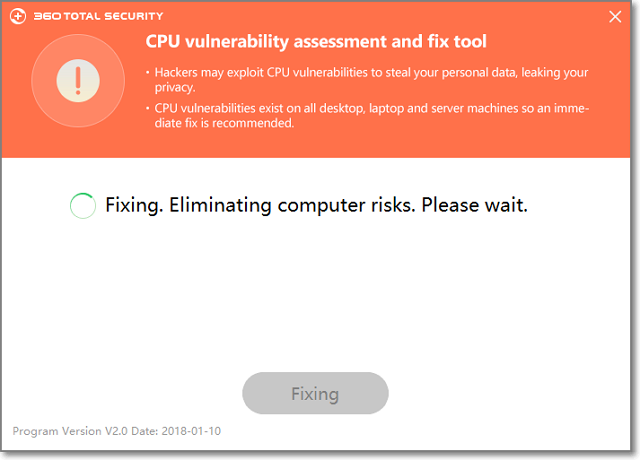Click the empty title bar beside the app name
Screen dimensions: 640x460
[x=380, y=16]
